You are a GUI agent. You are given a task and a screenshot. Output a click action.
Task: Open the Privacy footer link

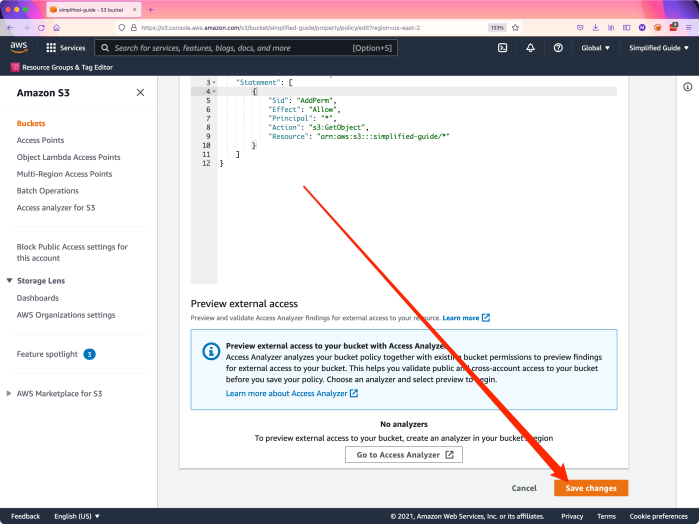[x=572, y=516]
